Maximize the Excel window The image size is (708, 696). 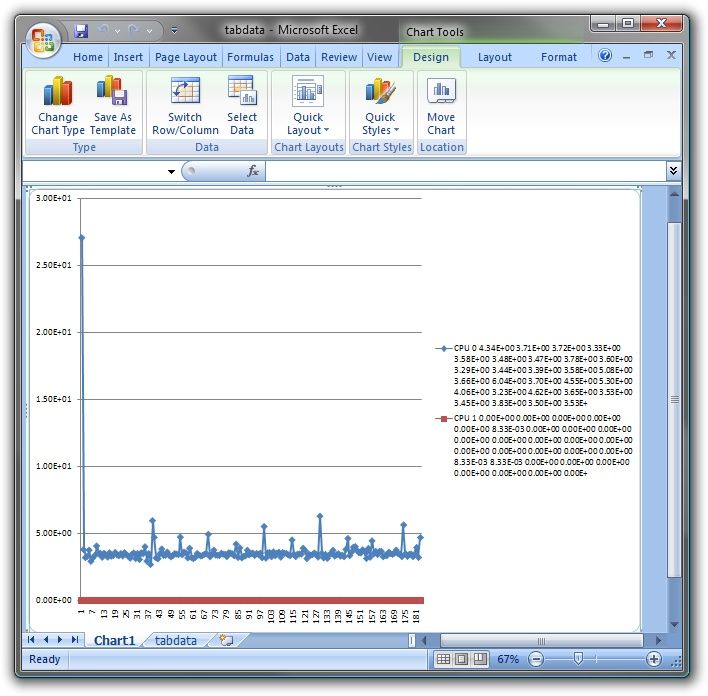tap(628, 23)
